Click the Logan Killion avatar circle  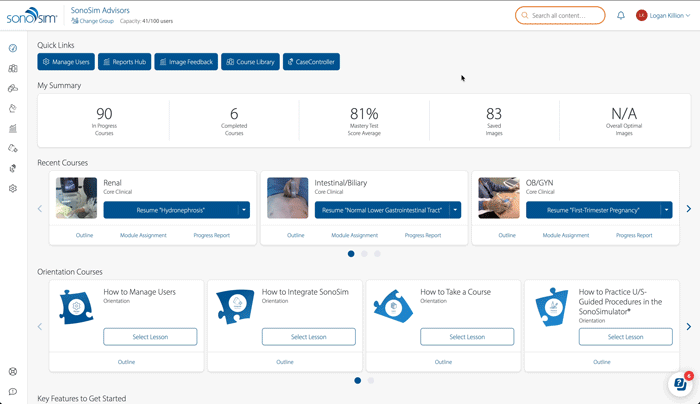click(x=642, y=15)
